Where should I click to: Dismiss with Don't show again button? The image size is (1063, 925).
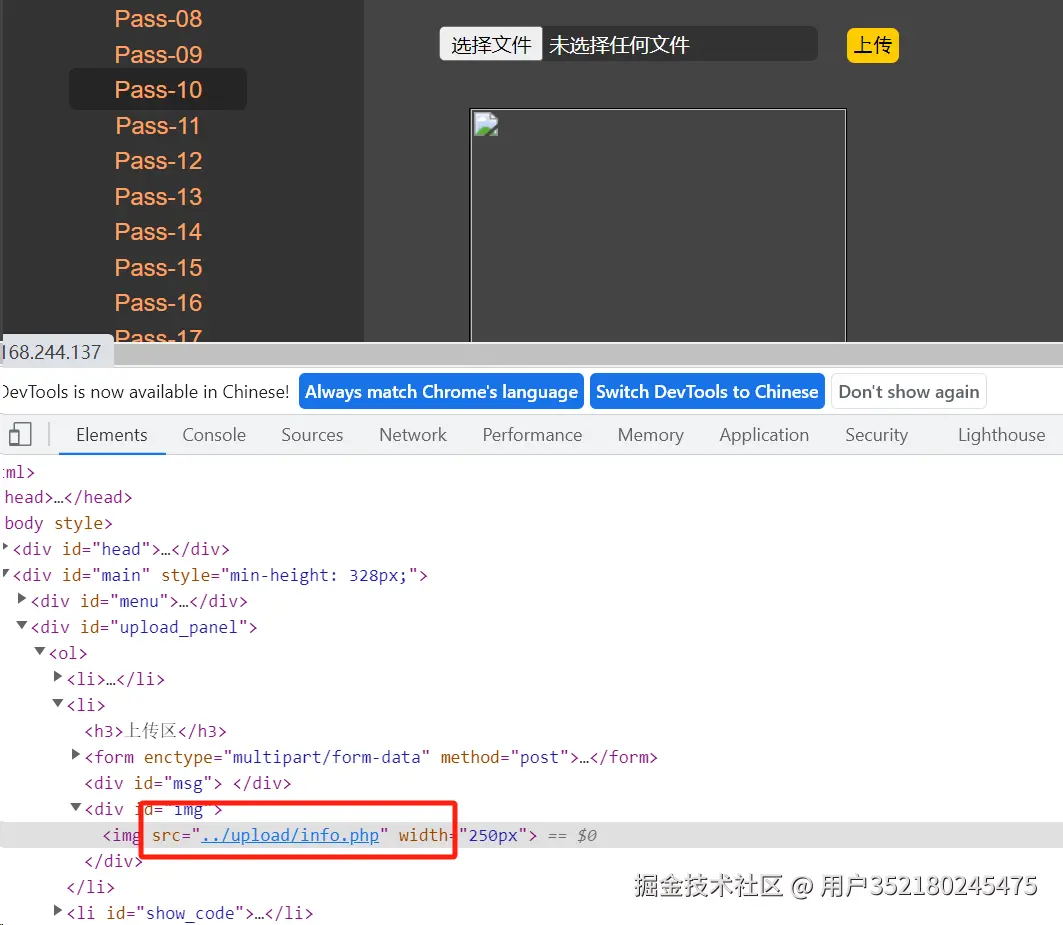coord(908,391)
